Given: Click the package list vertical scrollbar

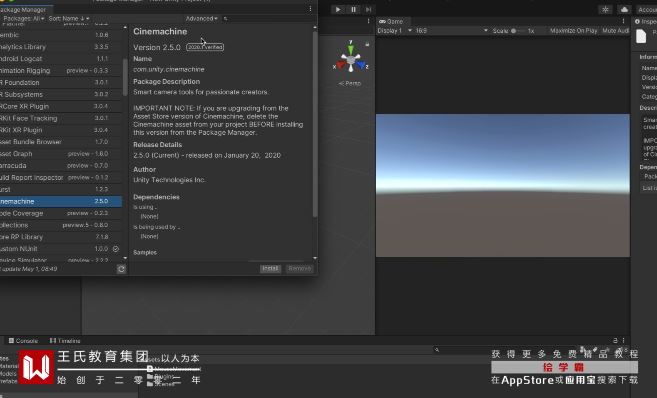Looking at the screenshot, I should (125, 77).
